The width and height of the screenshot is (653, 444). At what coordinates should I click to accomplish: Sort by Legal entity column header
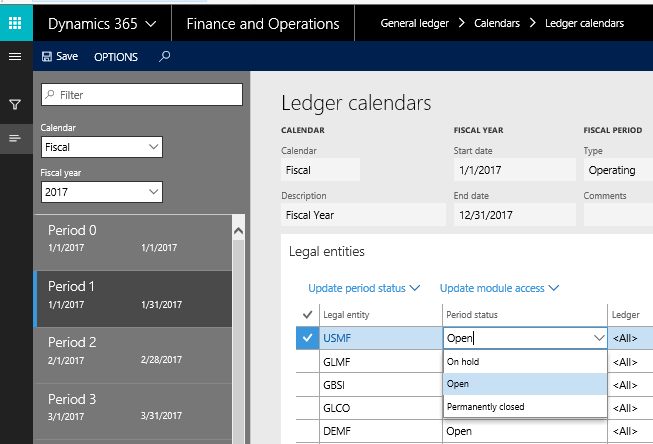click(346, 315)
